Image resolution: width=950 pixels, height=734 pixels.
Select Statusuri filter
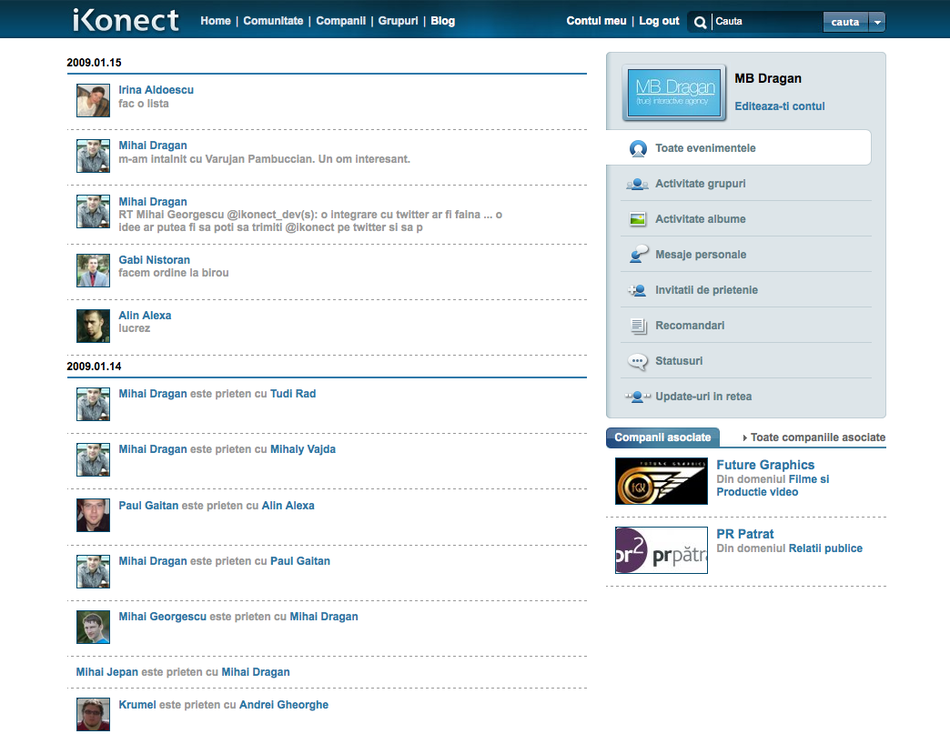pos(679,361)
